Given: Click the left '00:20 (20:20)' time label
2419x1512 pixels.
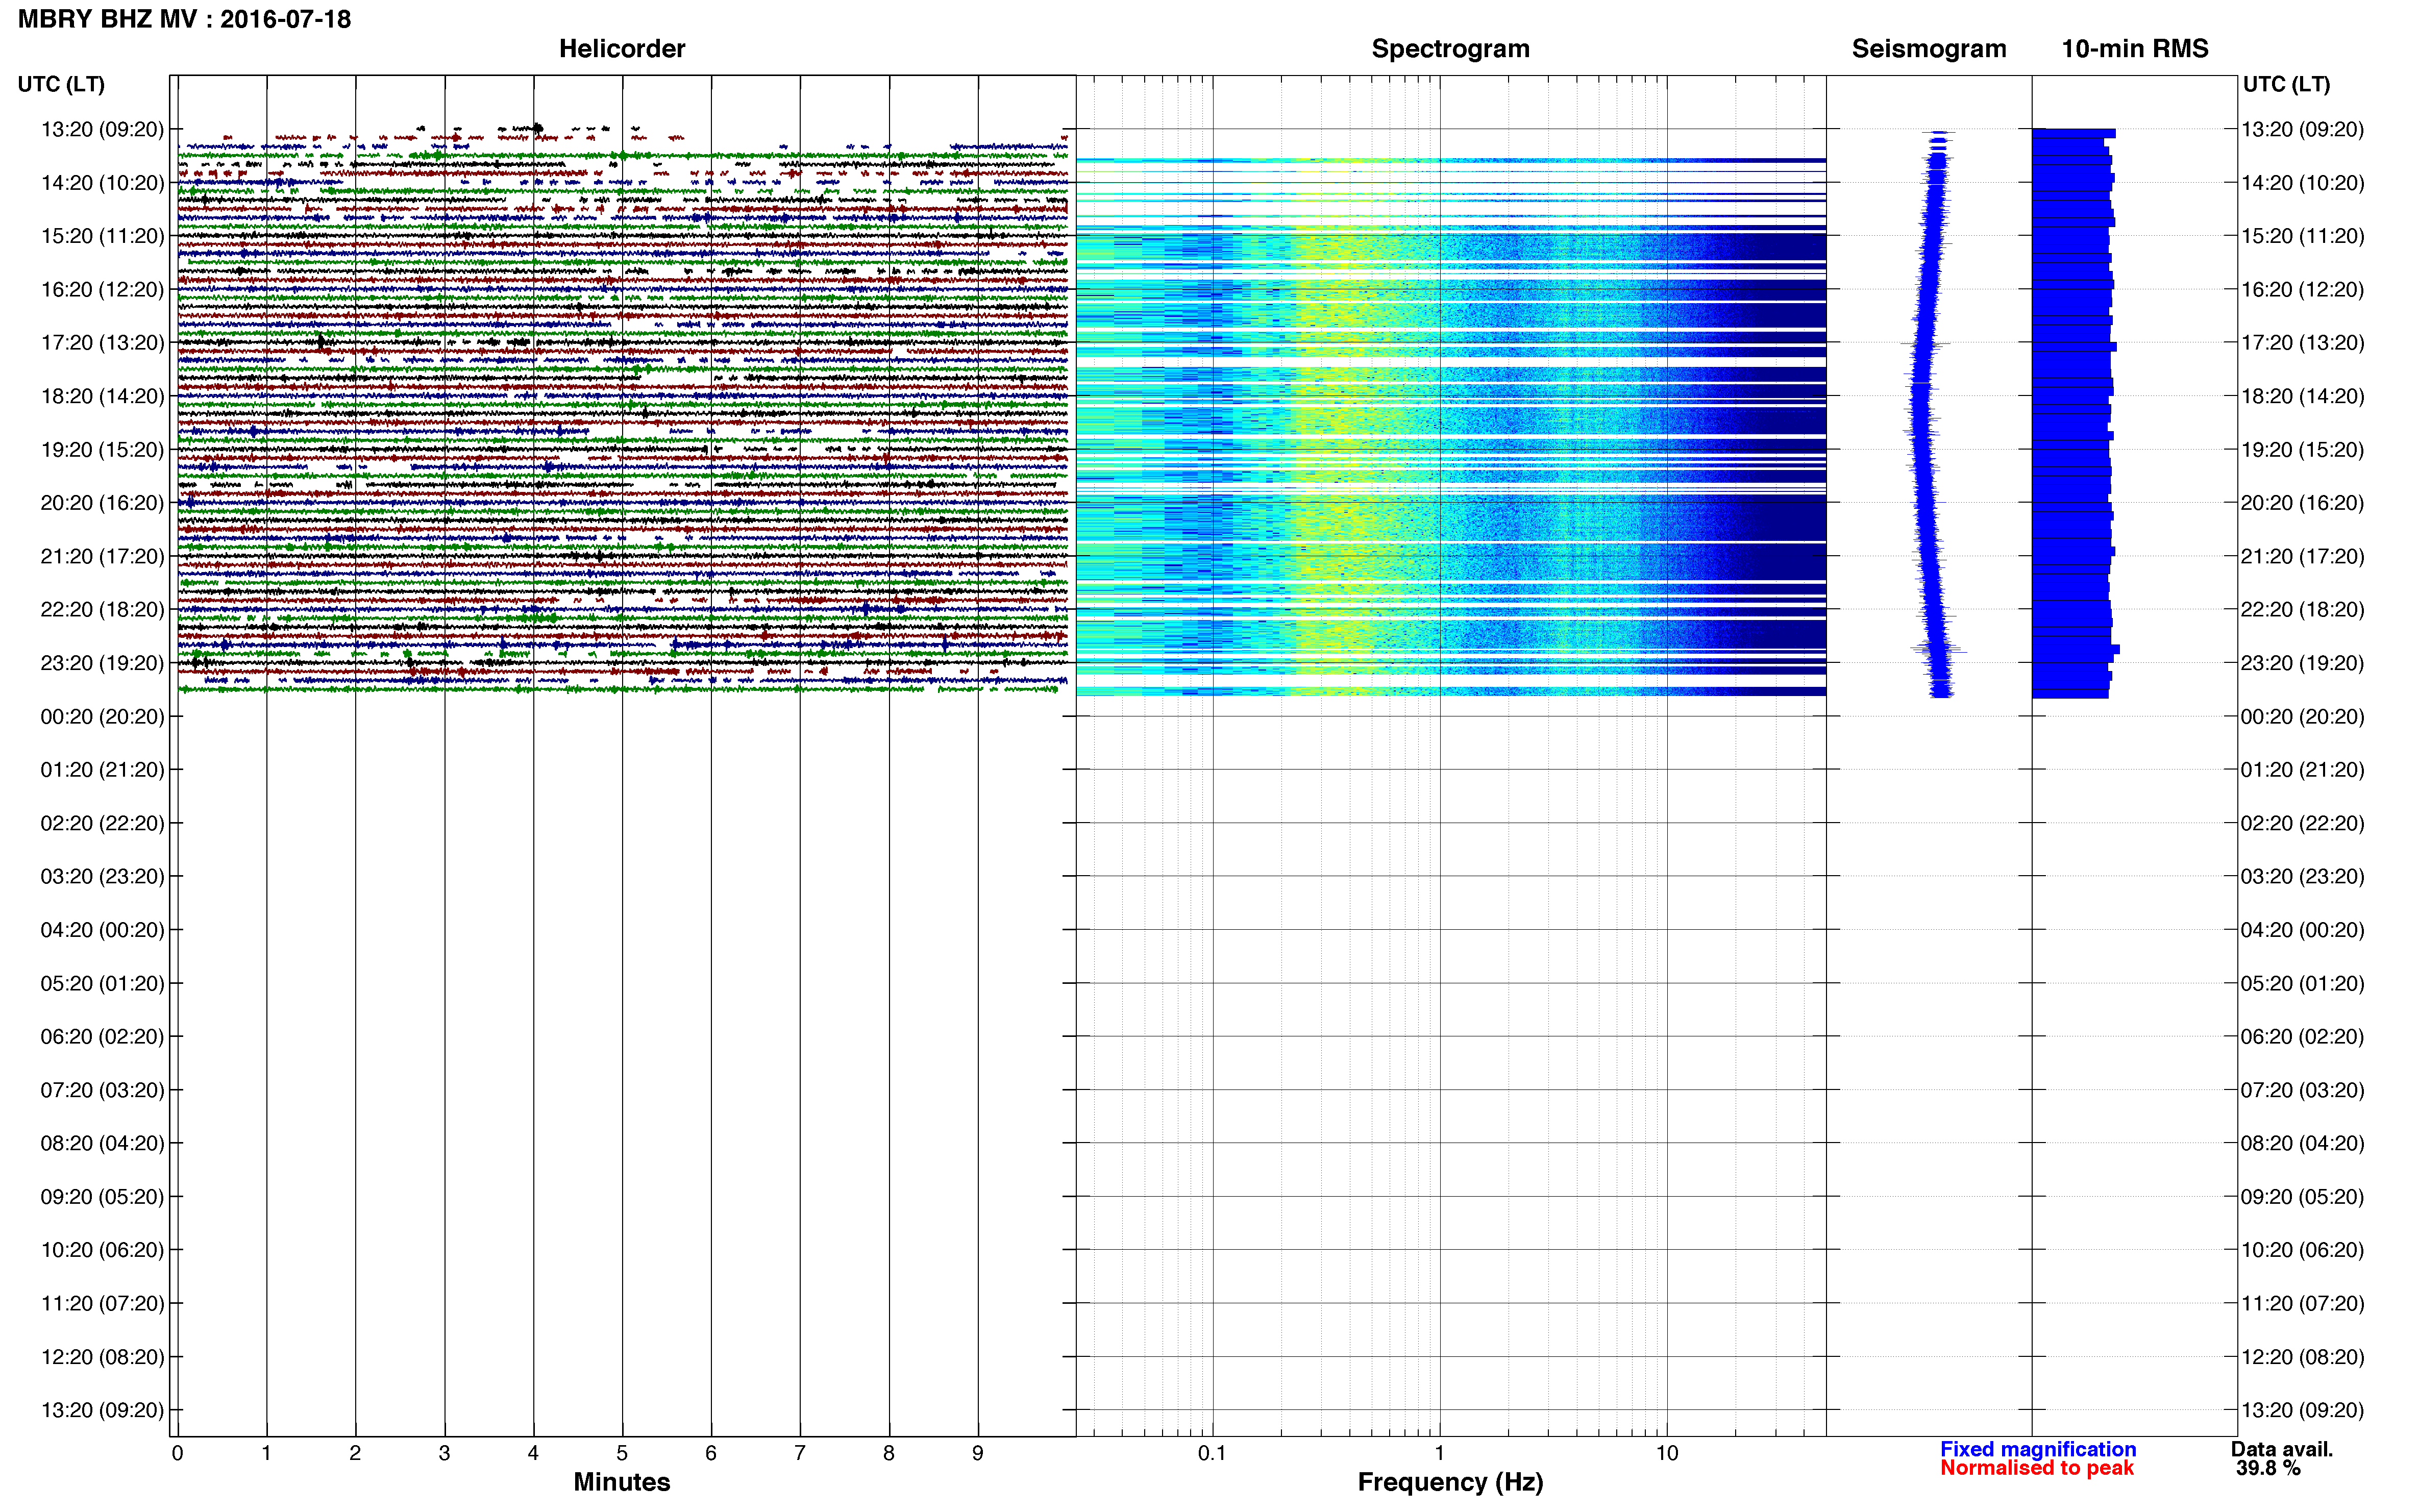Looking at the screenshot, I should pos(102,717).
